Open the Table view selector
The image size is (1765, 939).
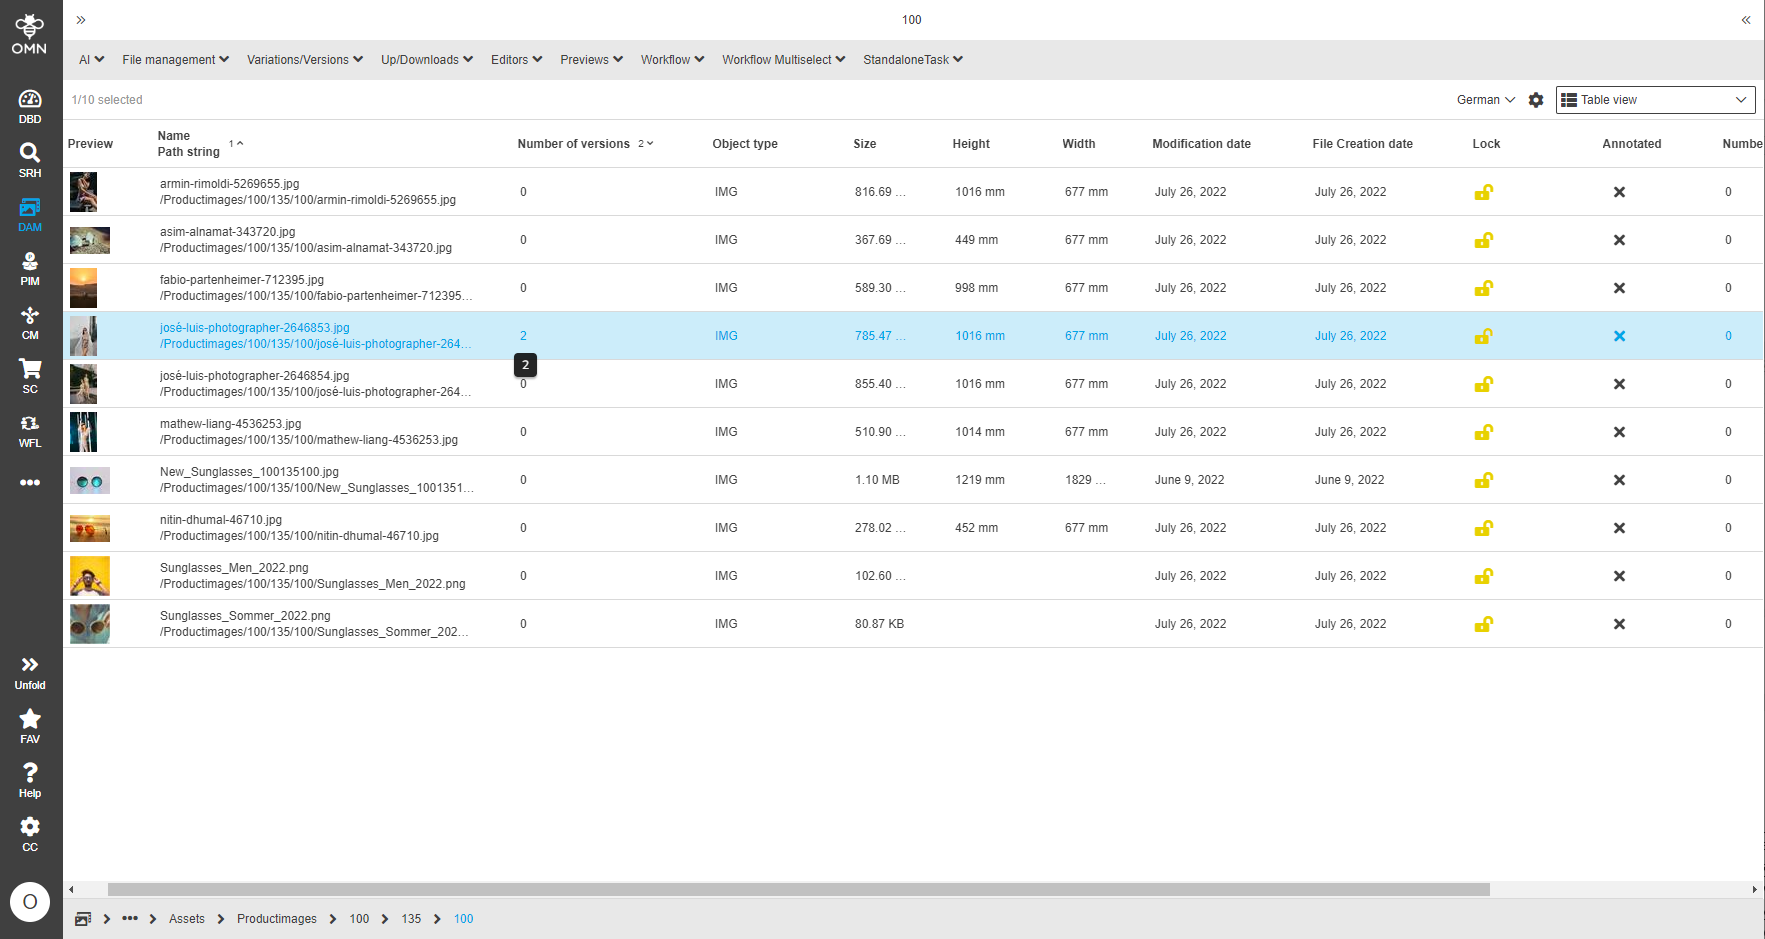point(1654,99)
